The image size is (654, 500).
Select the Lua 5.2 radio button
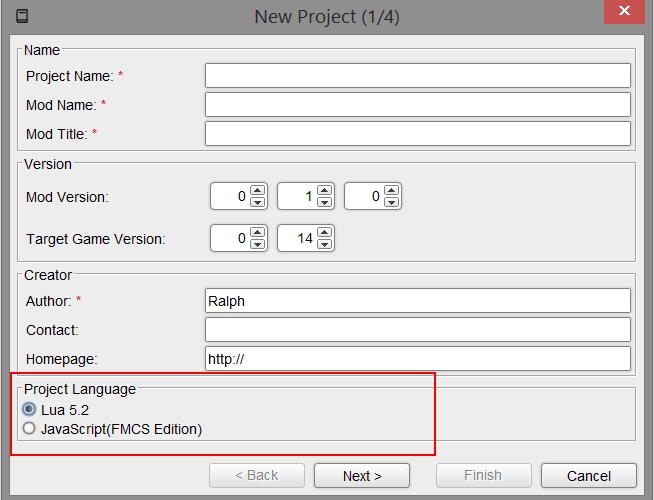[x=29, y=409]
